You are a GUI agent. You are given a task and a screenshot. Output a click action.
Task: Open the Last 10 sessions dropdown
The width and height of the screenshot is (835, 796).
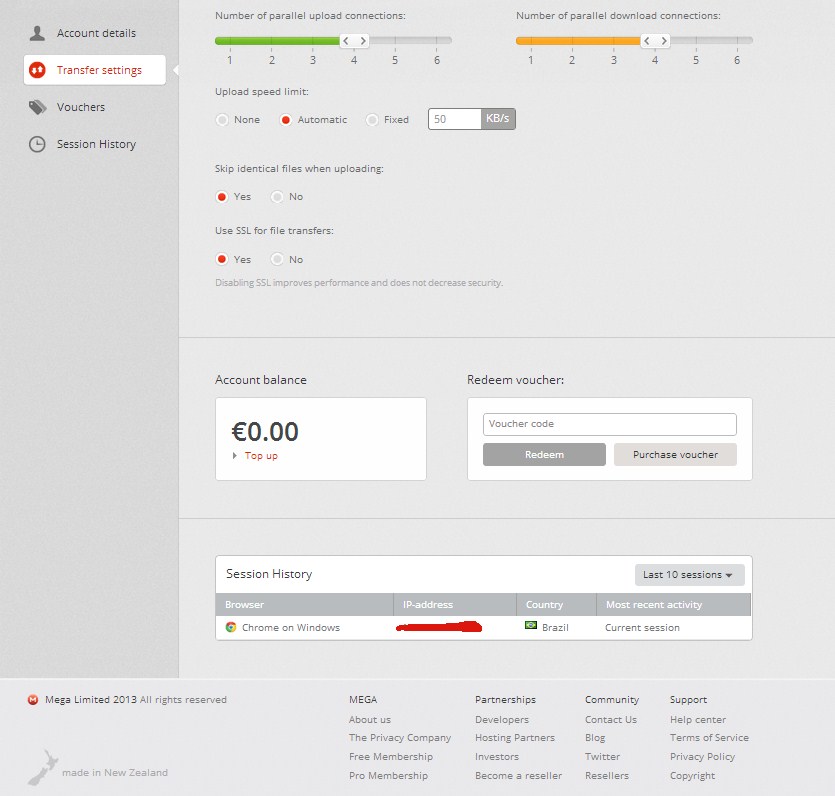click(x=689, y=575)
